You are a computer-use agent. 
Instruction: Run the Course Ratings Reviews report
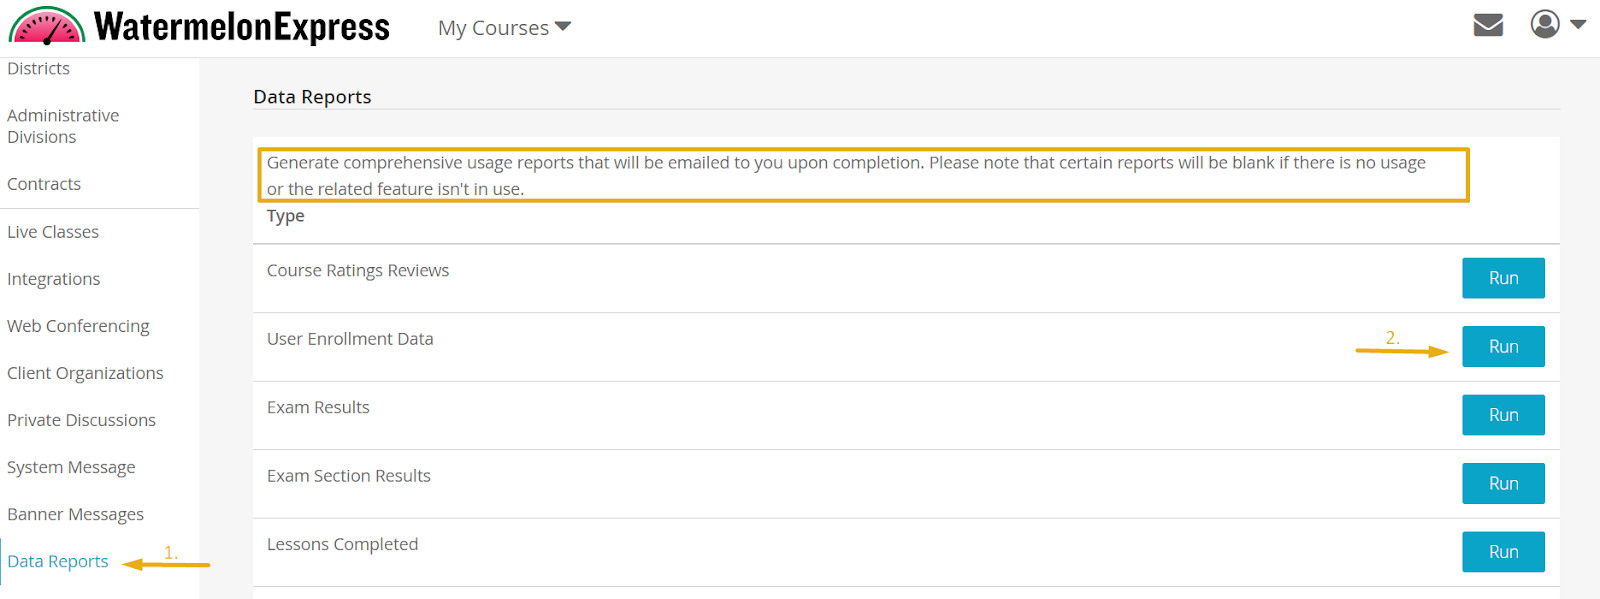point(1503,278)
